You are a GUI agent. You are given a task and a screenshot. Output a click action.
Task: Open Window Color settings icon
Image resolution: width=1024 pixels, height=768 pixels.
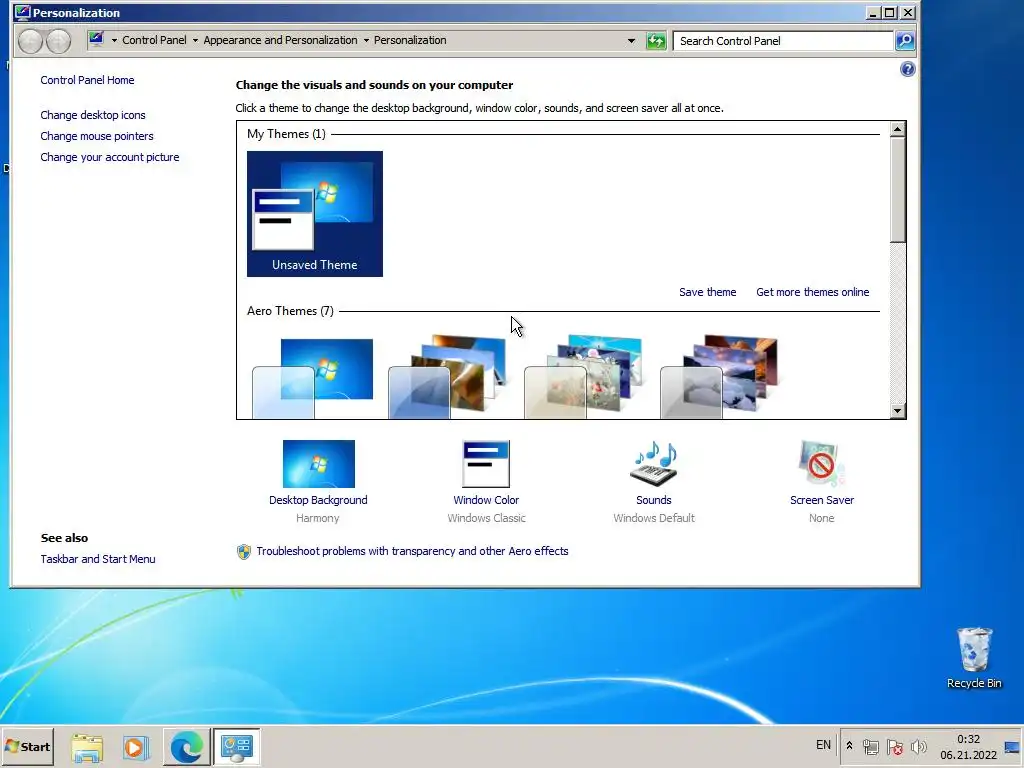pos(486,464)
